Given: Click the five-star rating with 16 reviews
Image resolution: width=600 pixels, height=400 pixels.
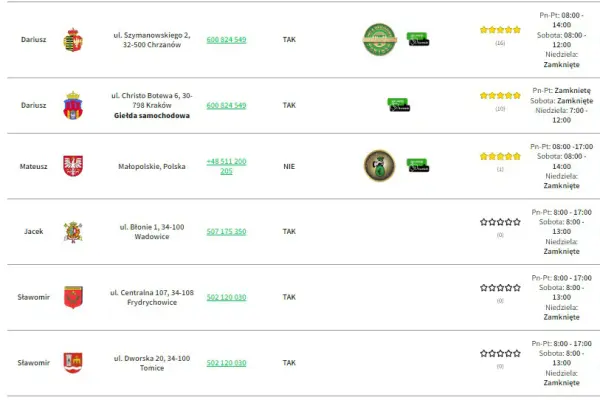Looking at the screenshot, I should (500, 30).
